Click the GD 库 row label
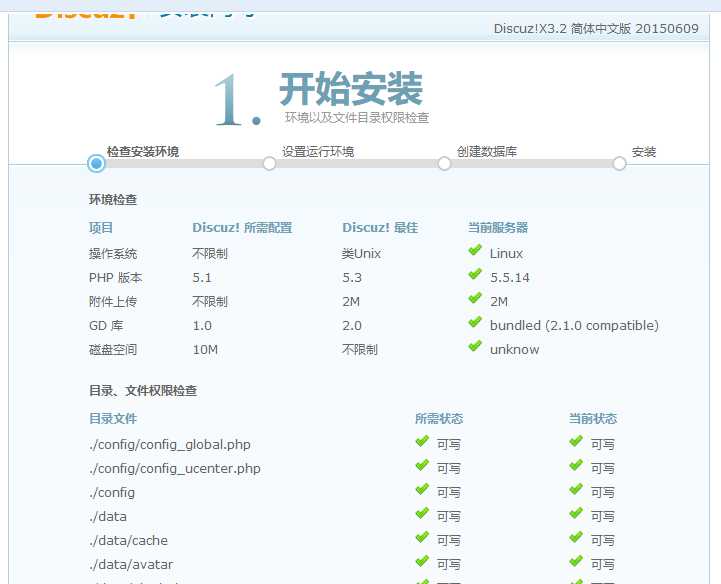Viewport: 721px width, 584px height. tap(106, 326)
